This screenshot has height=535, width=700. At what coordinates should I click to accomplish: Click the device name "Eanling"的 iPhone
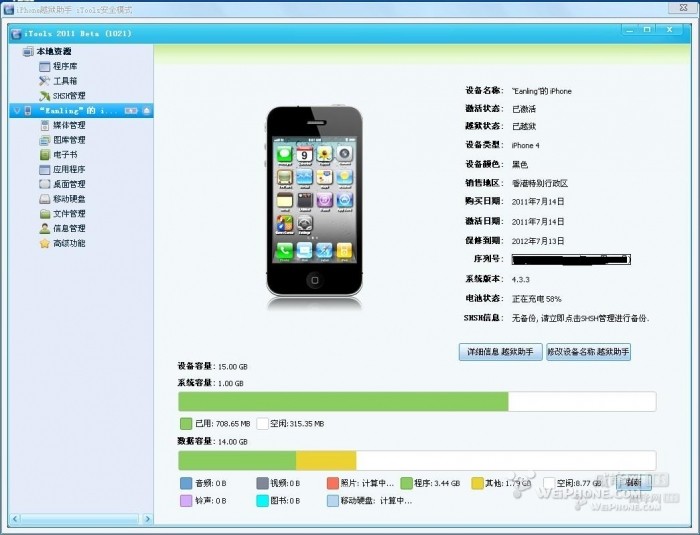point(542,91)
